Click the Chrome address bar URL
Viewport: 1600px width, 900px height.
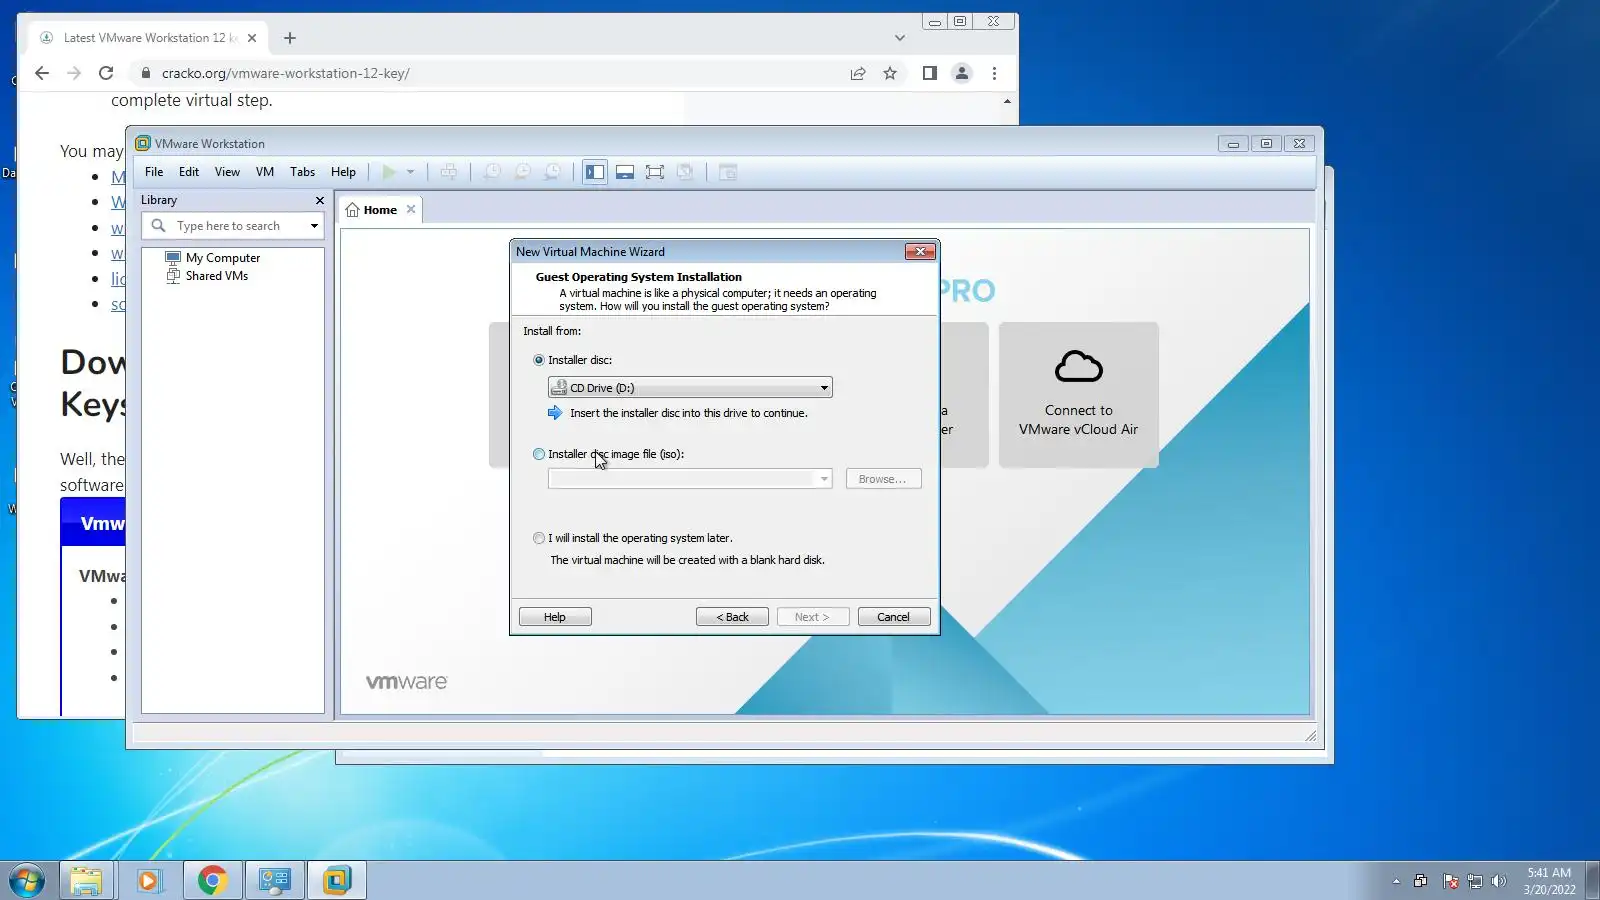286,73
